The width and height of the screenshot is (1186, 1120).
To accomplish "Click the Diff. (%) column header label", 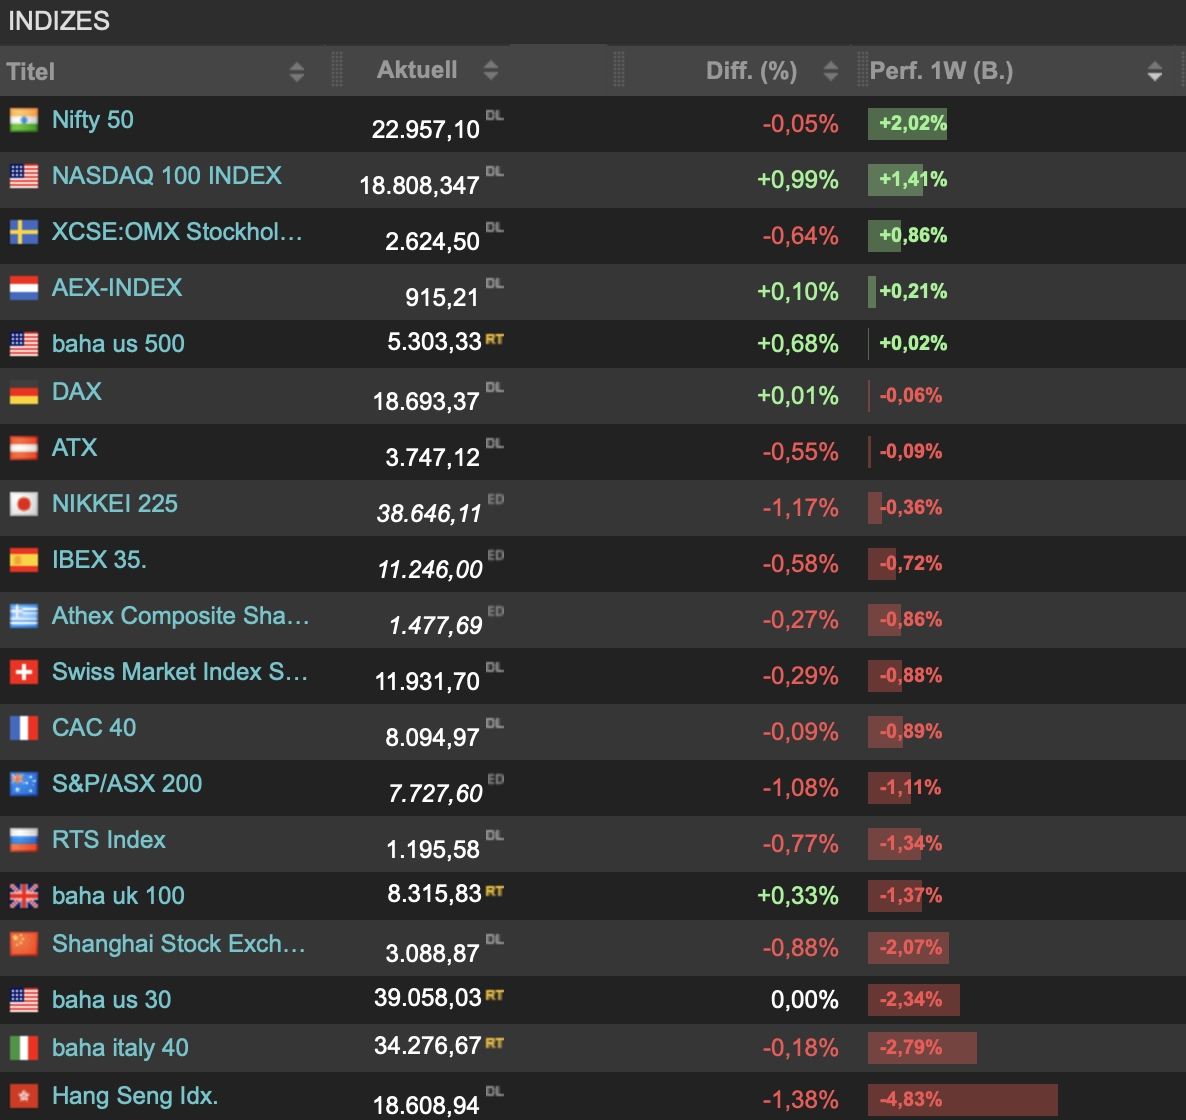I will [x=751, y=71].
